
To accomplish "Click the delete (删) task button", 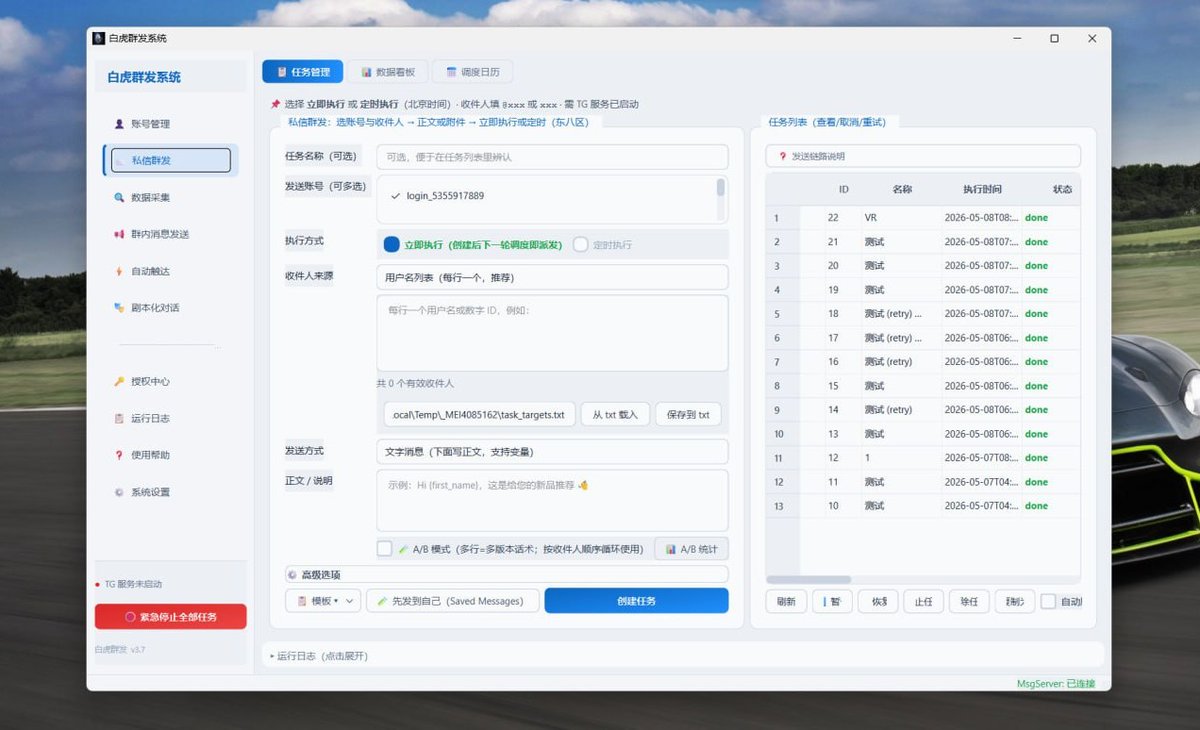I will click(1015, 602).
